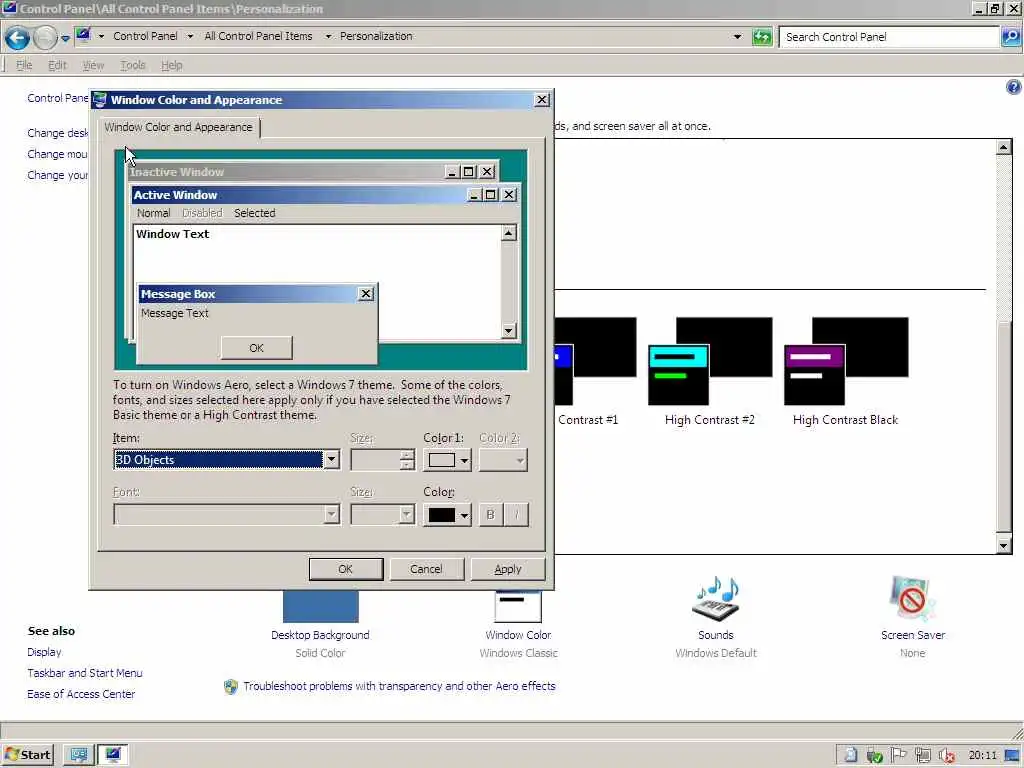Expand dropdown arrow after Control Panel breadcrumb

190,37
